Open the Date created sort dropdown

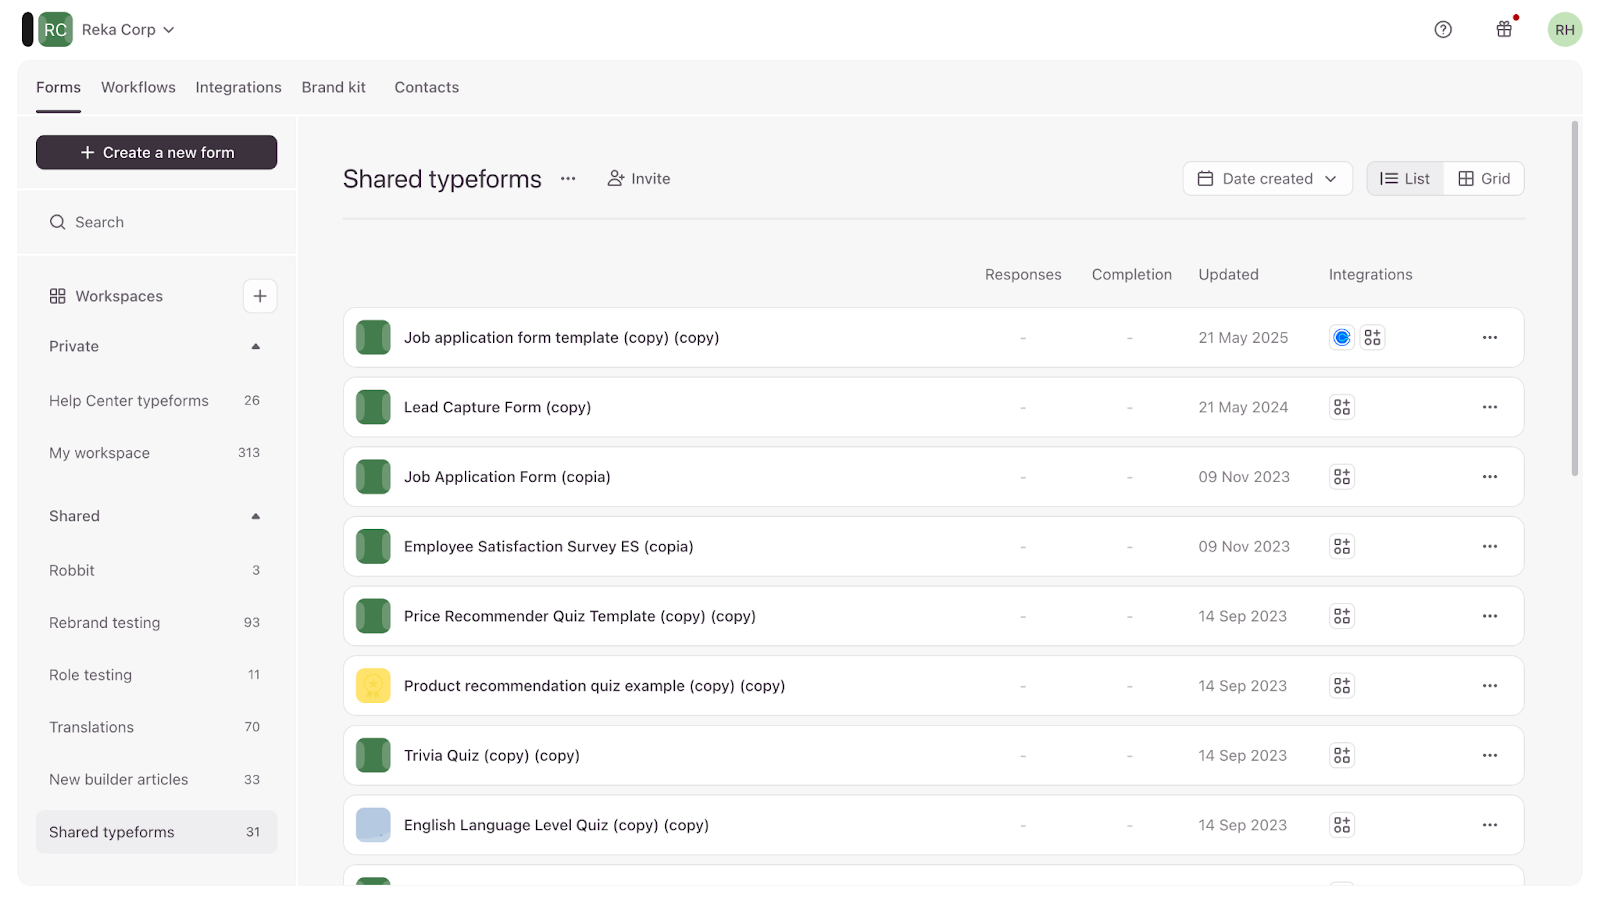(x=1267, y=179)
